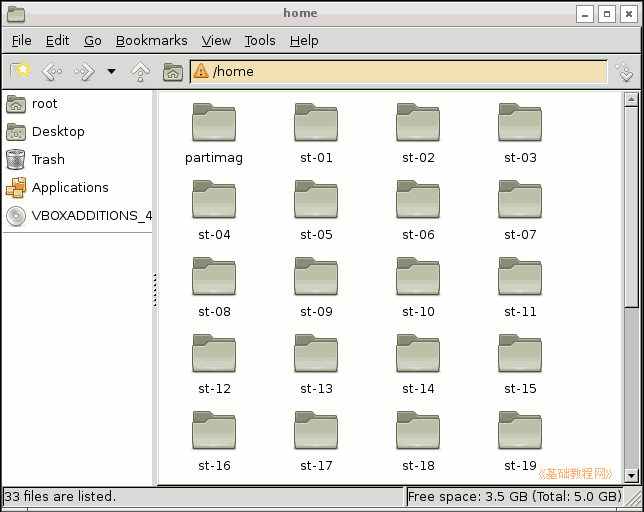Open the Edit menu
The height and width of the screenshot is (512, 644).
[58, 41]
